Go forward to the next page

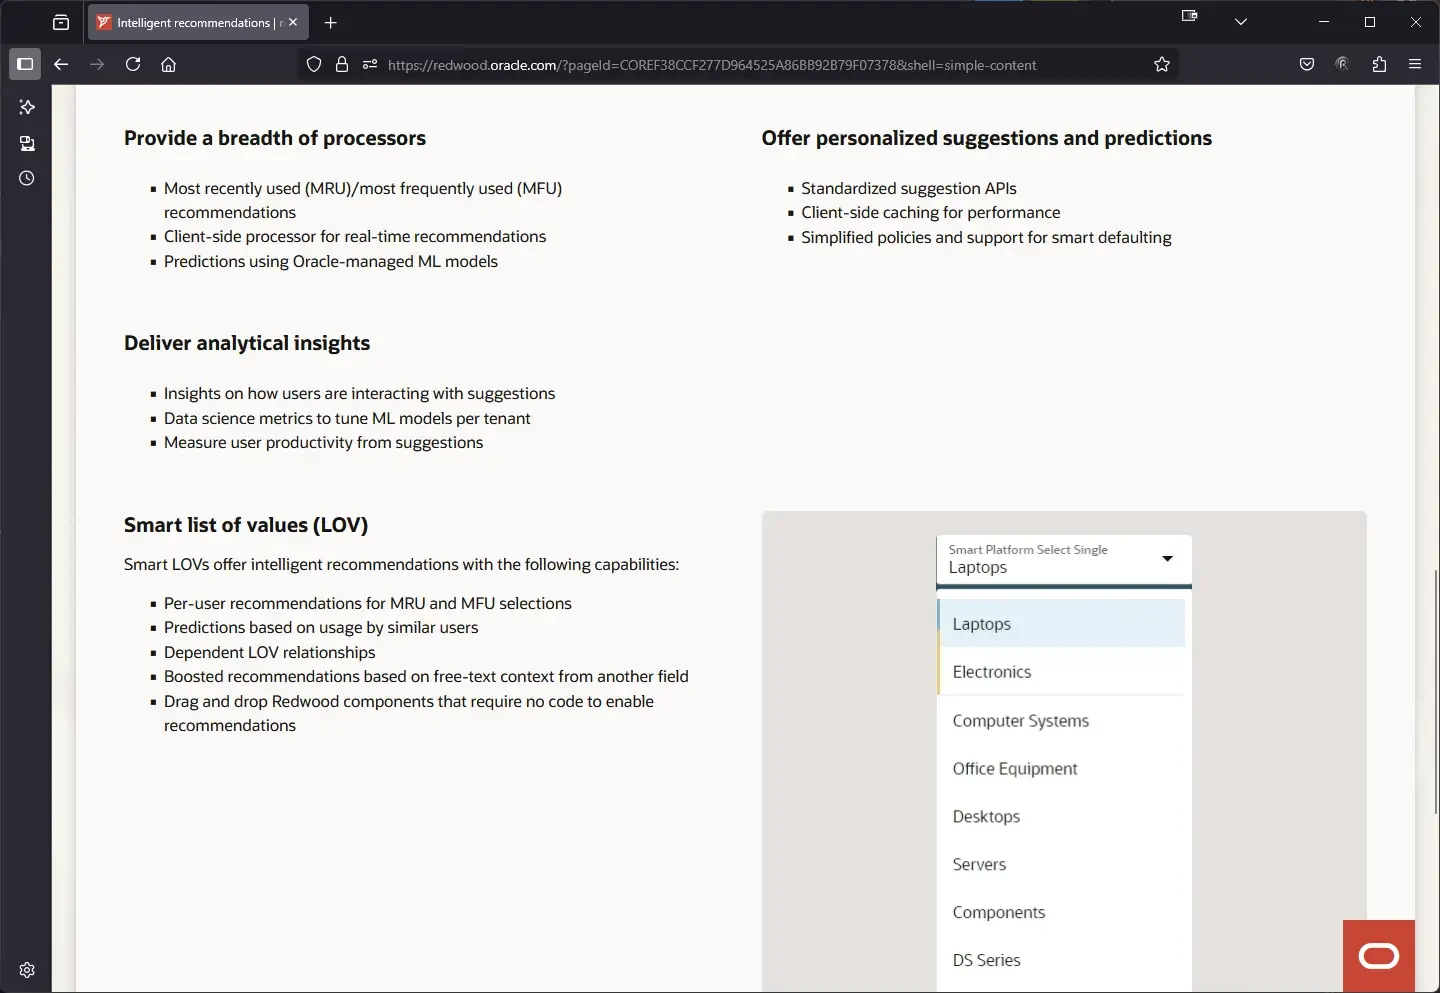[x=97, y=64]
